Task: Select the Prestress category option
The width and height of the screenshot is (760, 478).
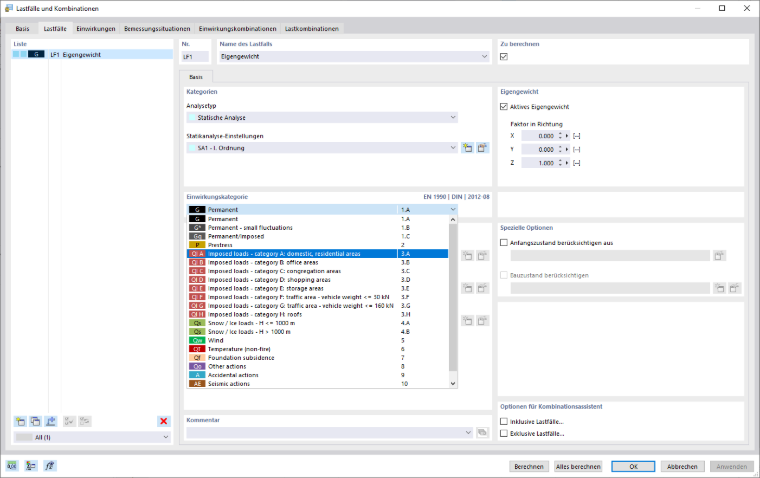Action: [x=317, y=245]
